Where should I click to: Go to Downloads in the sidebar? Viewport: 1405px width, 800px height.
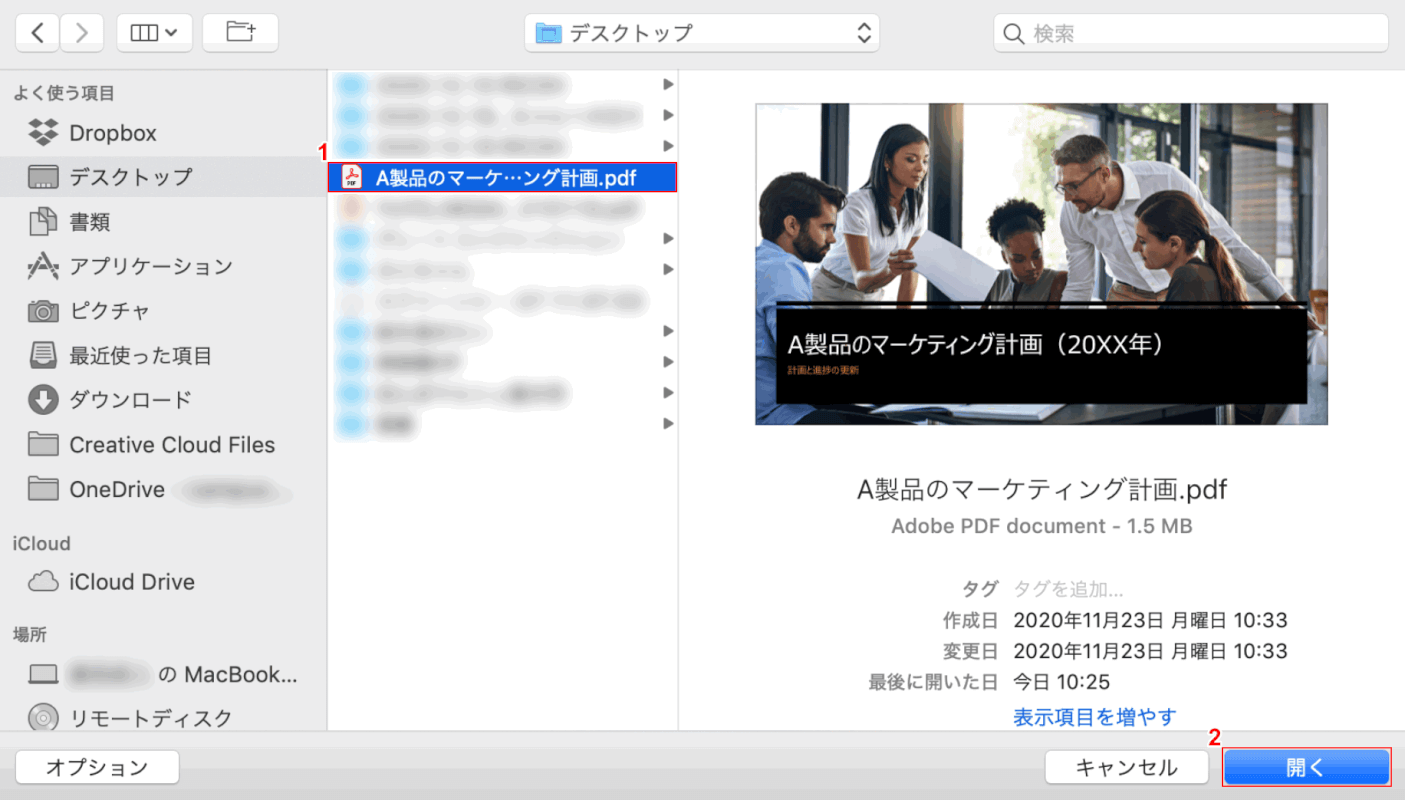click(130, 400)
